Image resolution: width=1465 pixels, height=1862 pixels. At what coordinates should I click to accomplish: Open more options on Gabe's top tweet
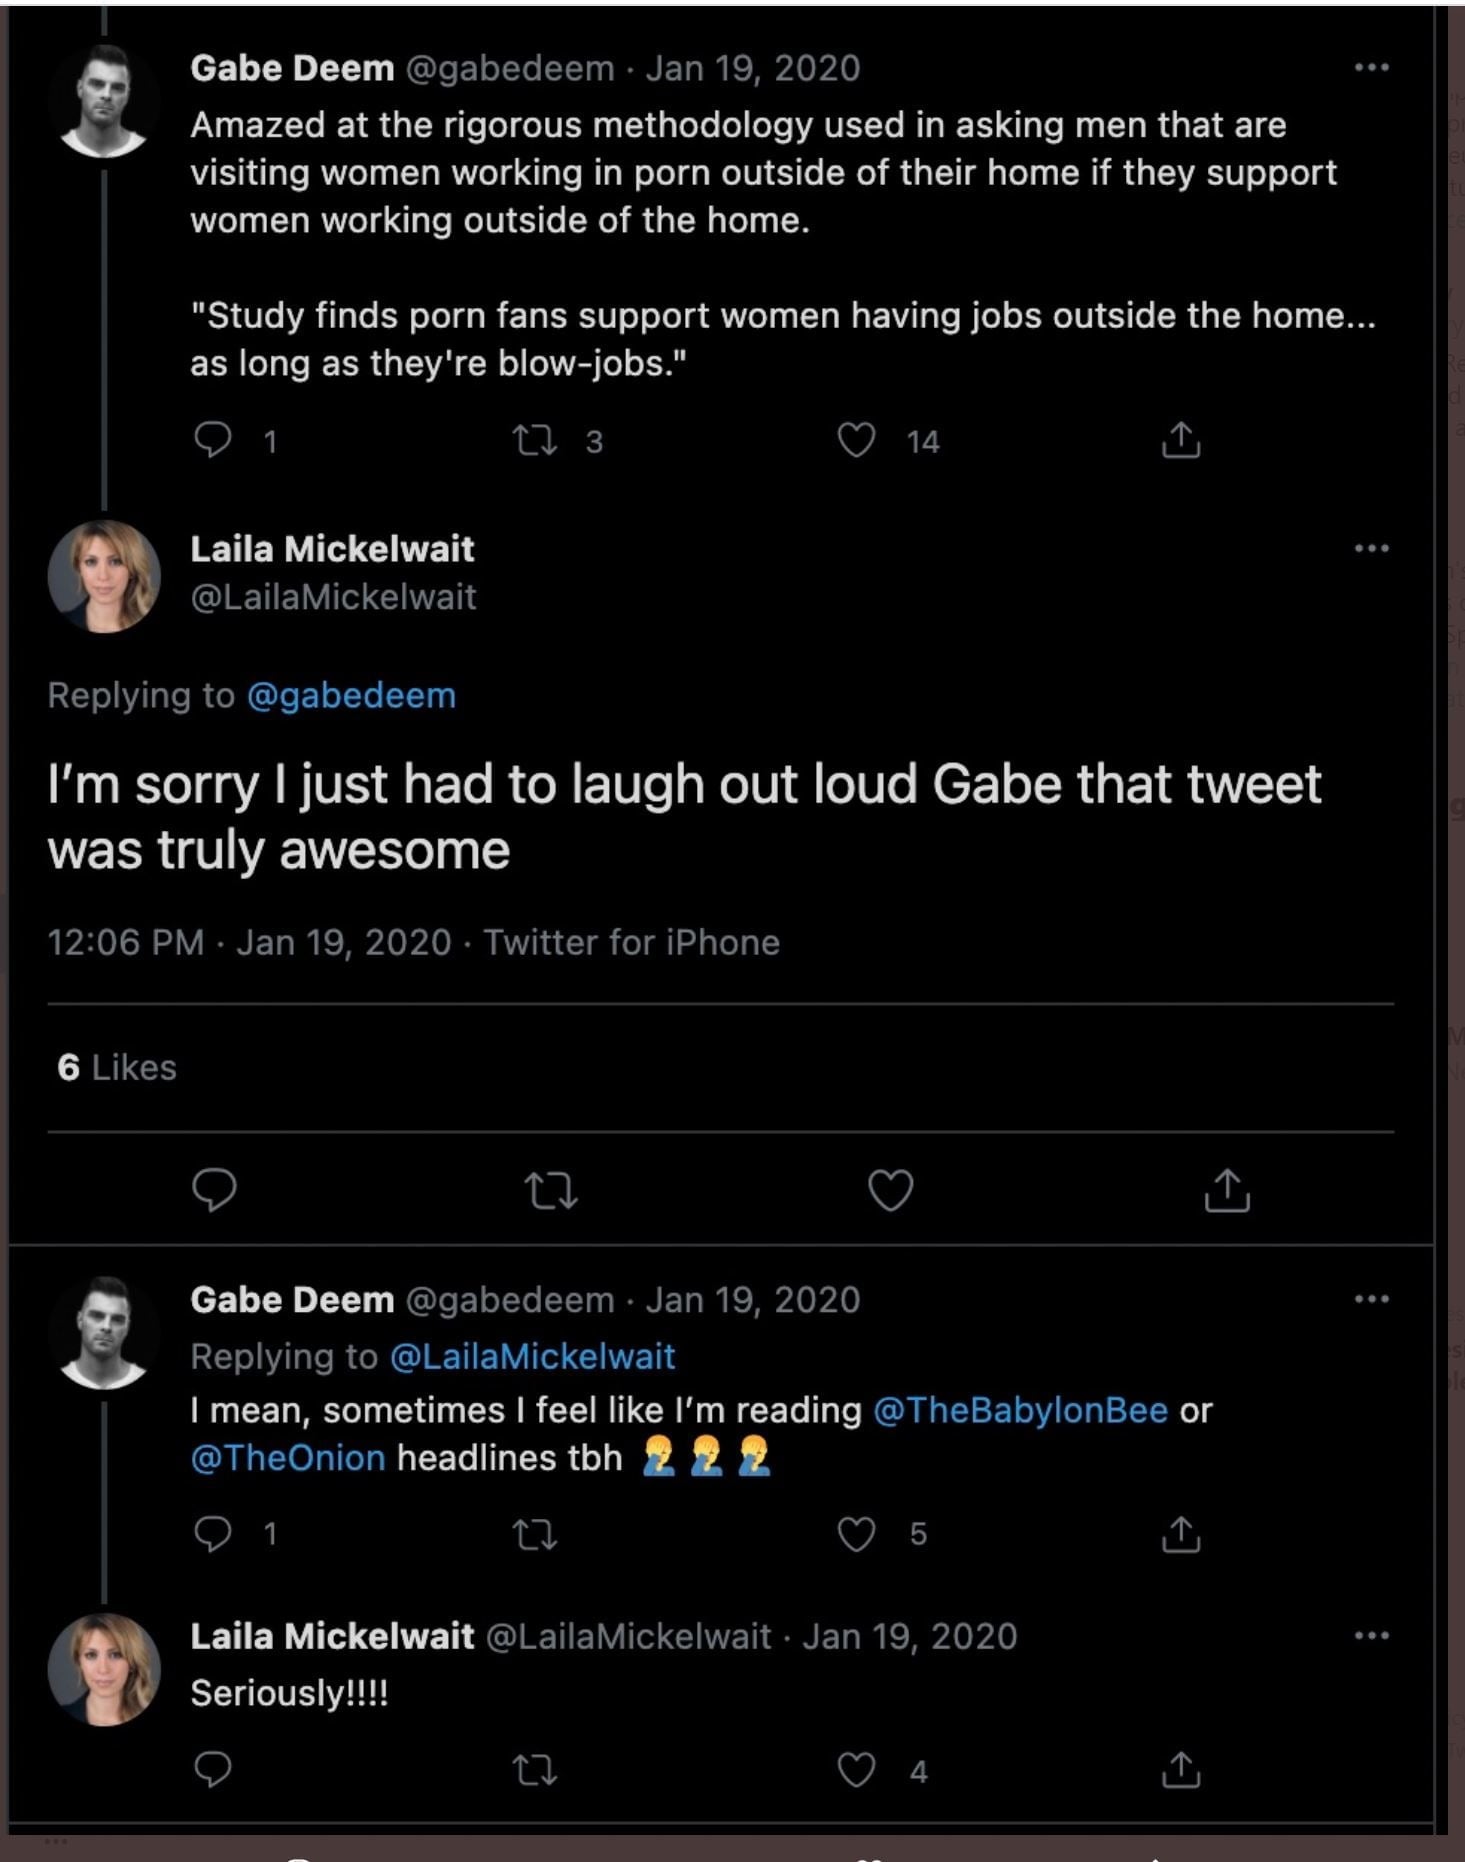pyautogui.click(x=1371, y=68)
